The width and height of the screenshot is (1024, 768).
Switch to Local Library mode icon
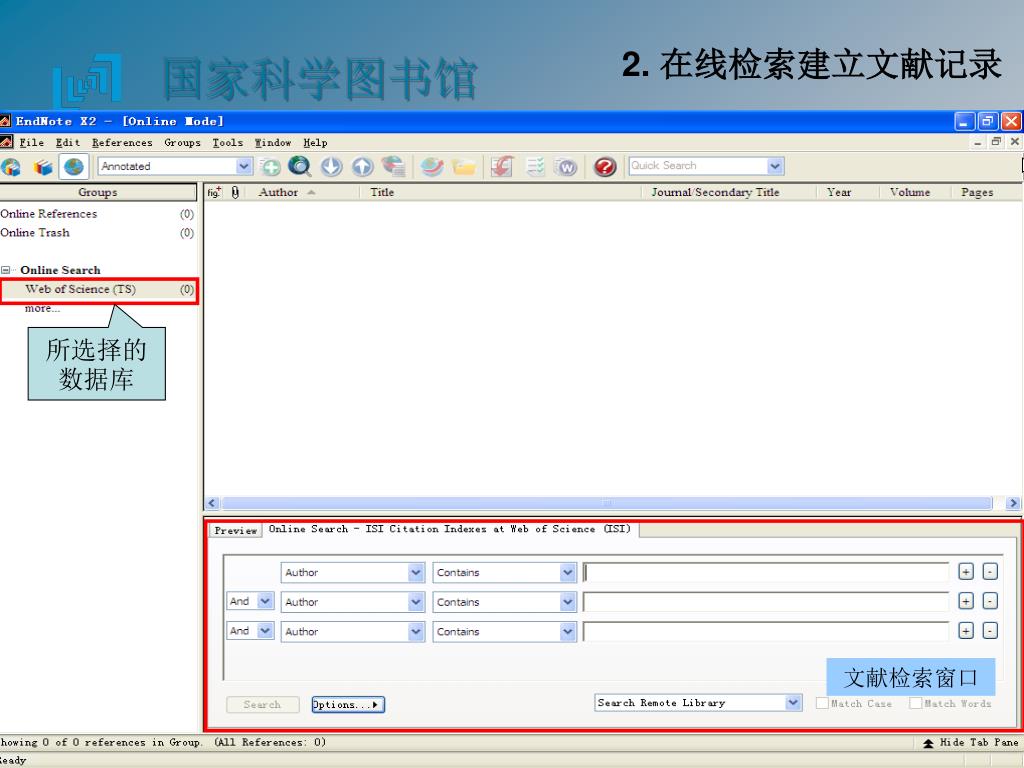click(x=43, y=167)
